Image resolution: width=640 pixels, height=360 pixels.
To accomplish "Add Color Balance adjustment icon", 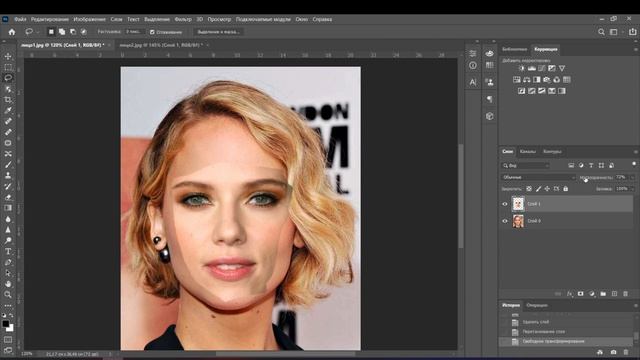I will point(527,80).
